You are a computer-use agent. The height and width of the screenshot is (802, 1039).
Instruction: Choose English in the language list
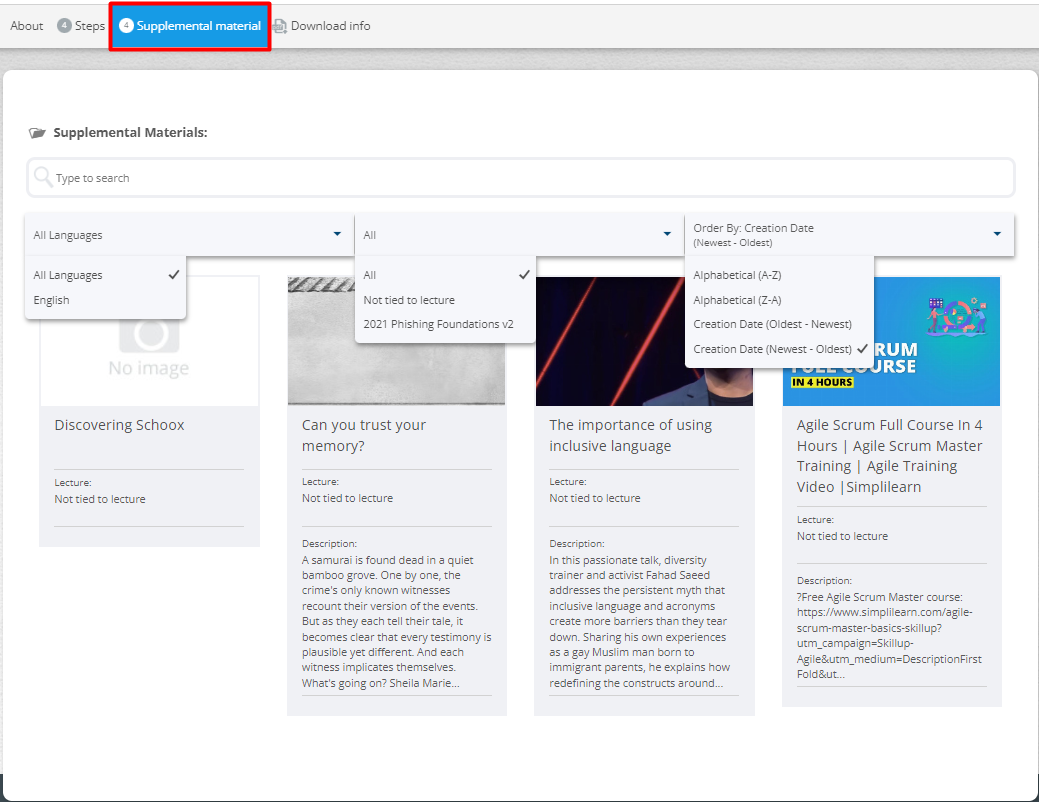coord(105,300)
